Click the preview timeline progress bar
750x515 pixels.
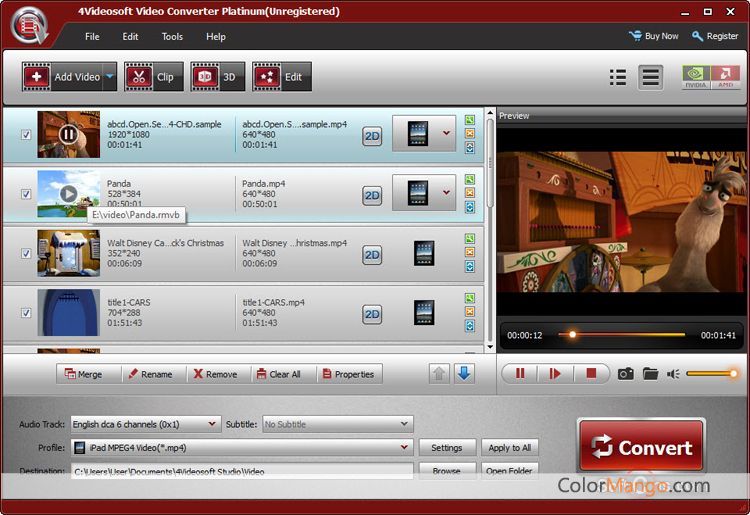point(621,335)
